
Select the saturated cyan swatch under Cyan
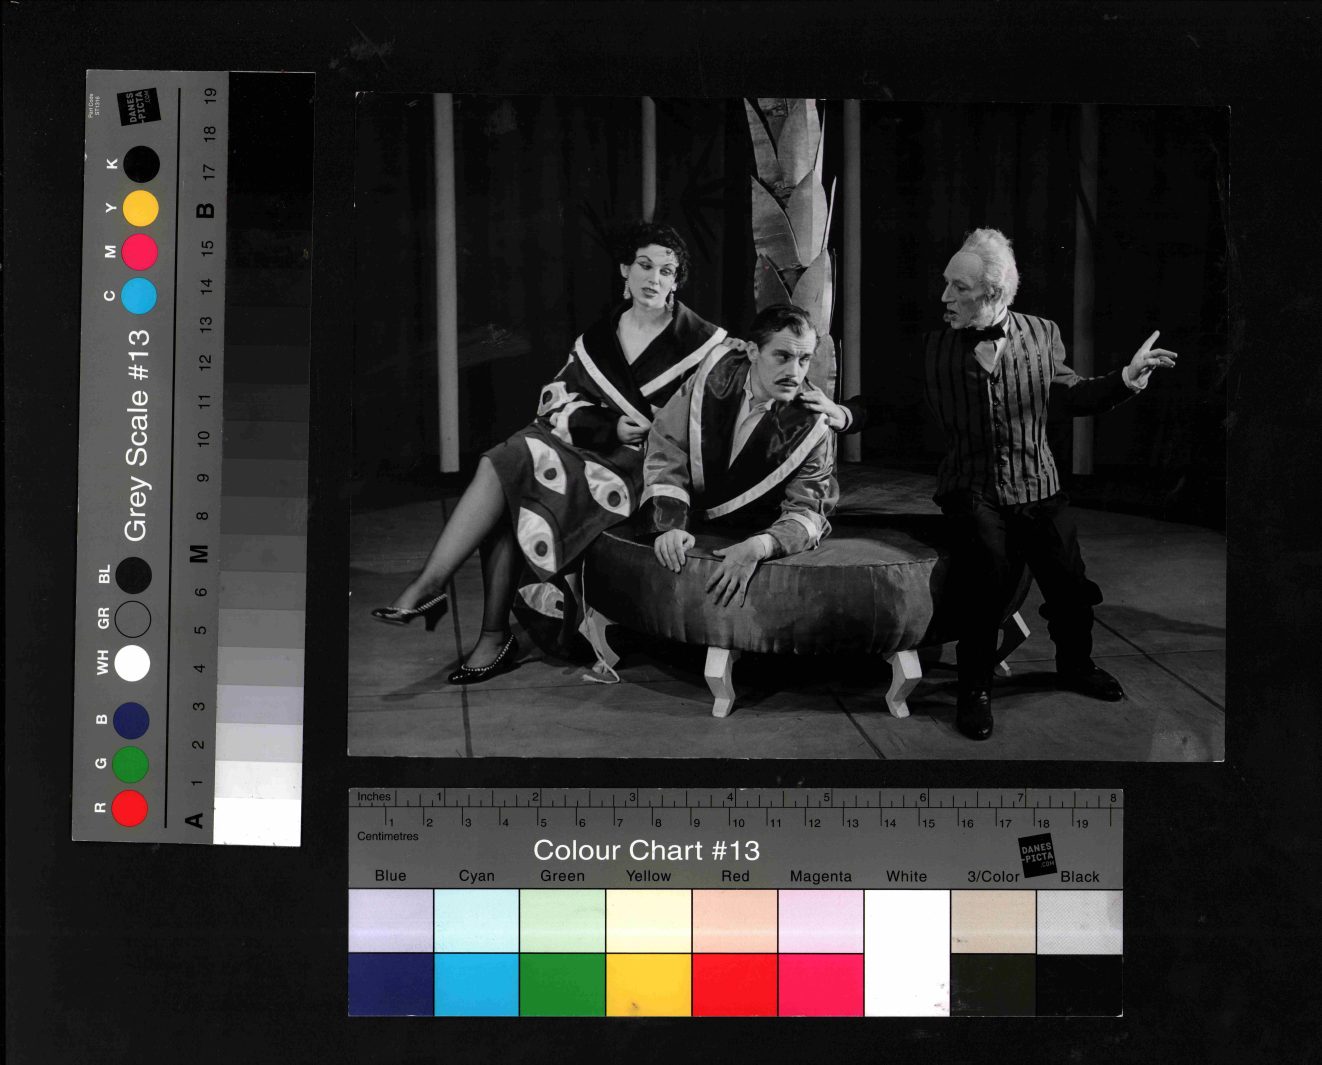click(476, 984)
